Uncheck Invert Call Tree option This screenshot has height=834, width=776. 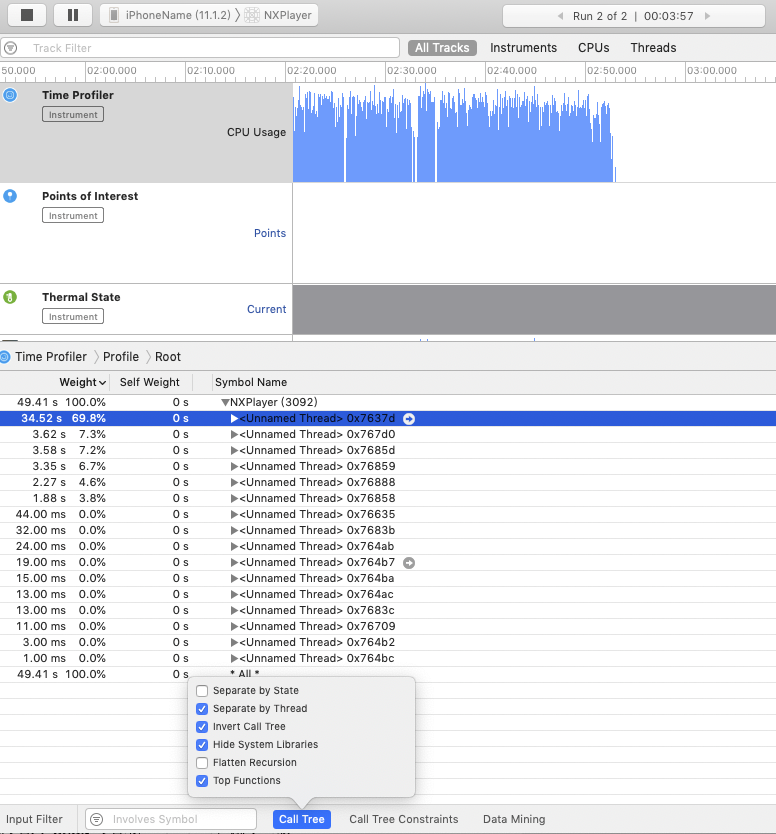[x=203, y=727]
